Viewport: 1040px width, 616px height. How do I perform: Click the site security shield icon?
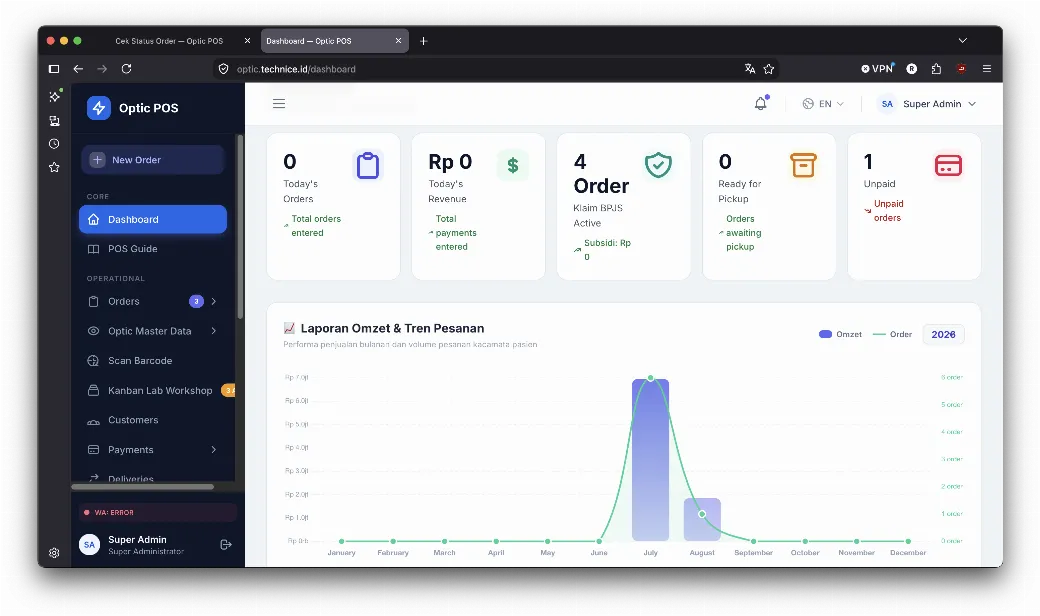click(x=224, y=69)
